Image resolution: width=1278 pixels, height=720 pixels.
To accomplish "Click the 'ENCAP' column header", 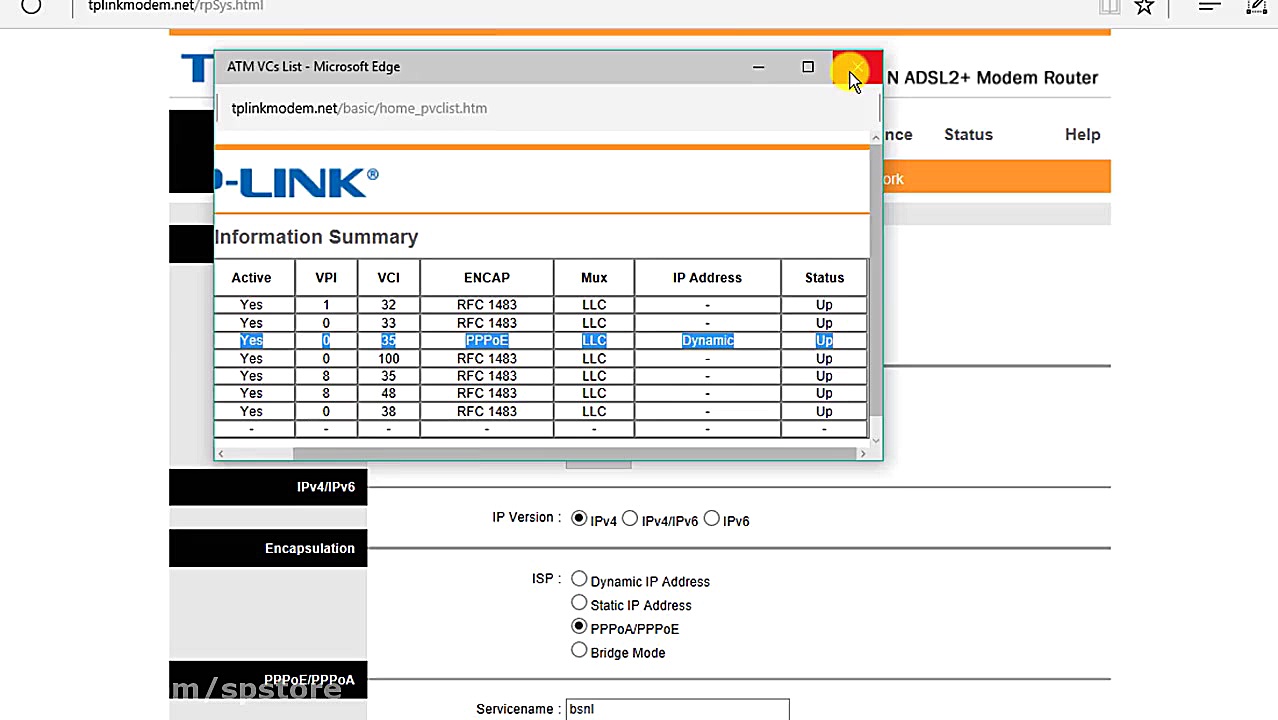I will (x=487, y=278).
